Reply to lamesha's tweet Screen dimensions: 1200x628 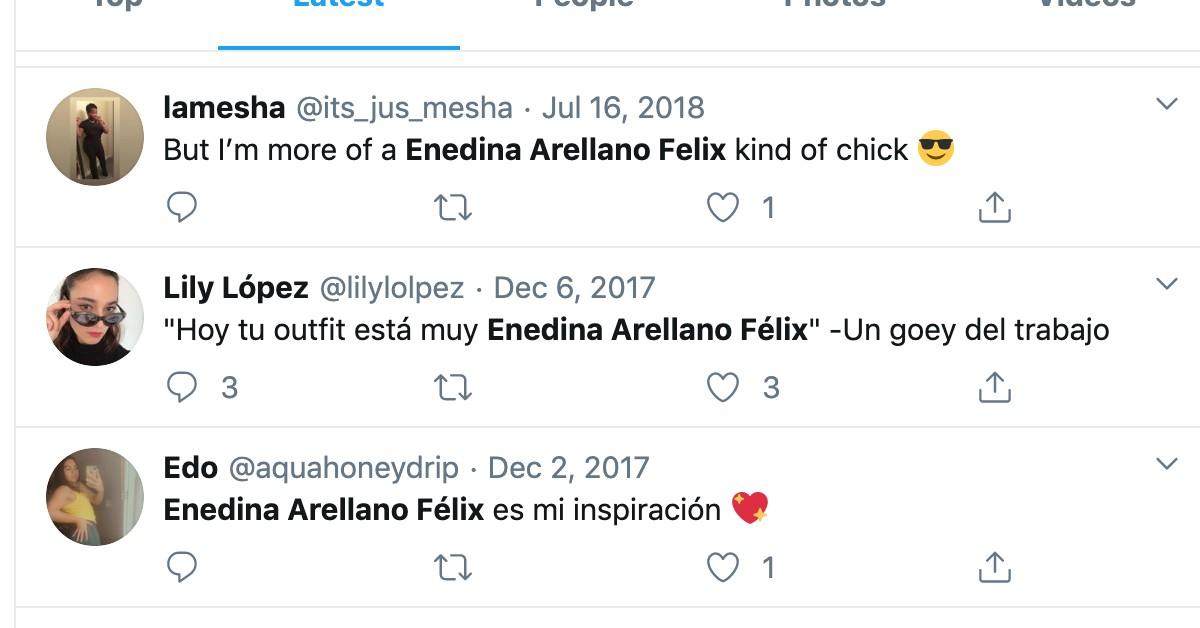coord(181,208)
